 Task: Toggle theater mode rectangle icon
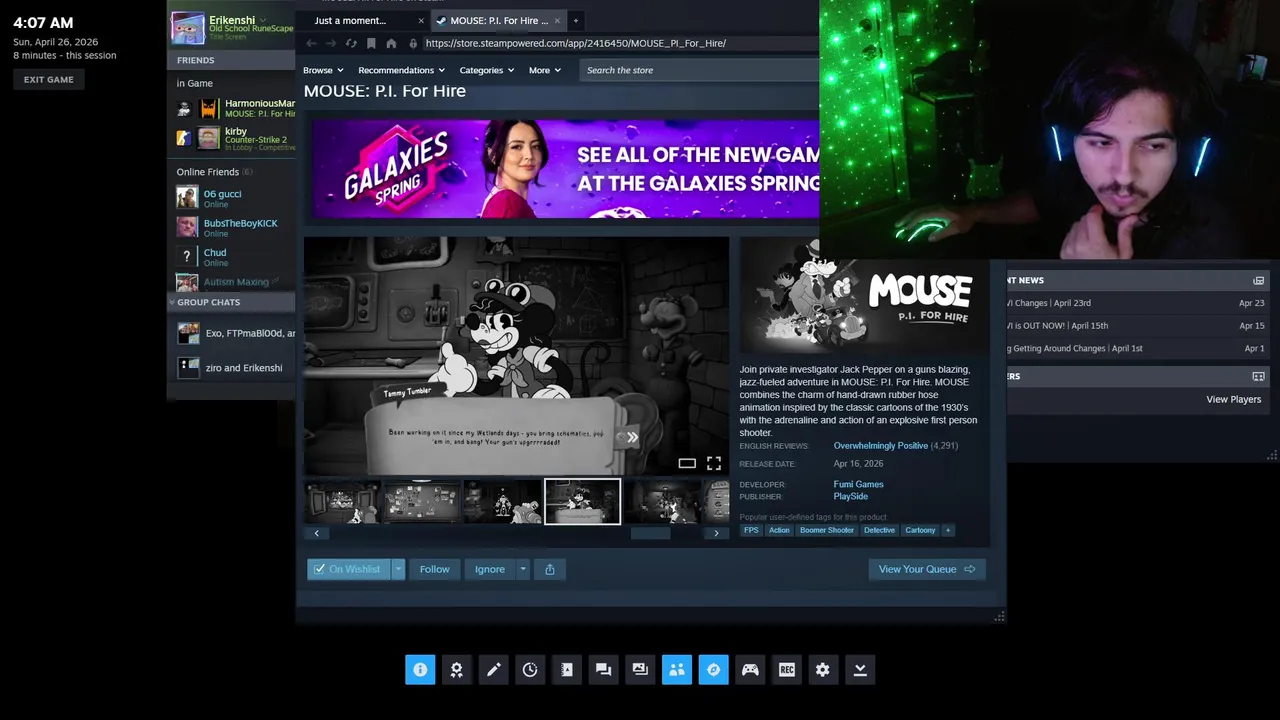687,463
